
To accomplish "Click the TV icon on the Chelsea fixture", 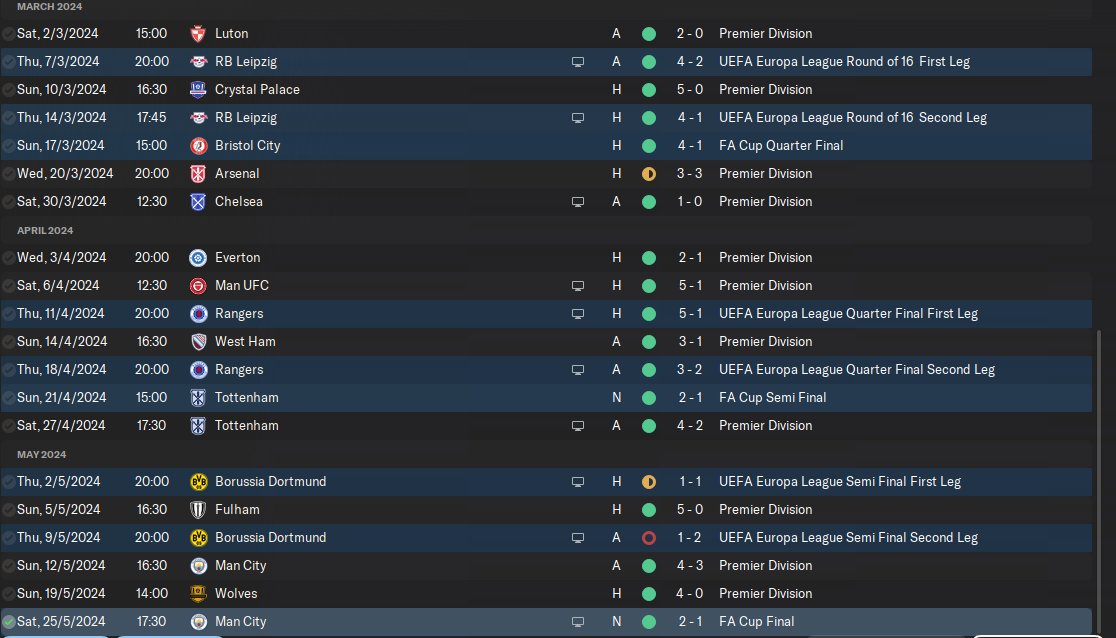I will pyautogui.click(x=577, y=201).
